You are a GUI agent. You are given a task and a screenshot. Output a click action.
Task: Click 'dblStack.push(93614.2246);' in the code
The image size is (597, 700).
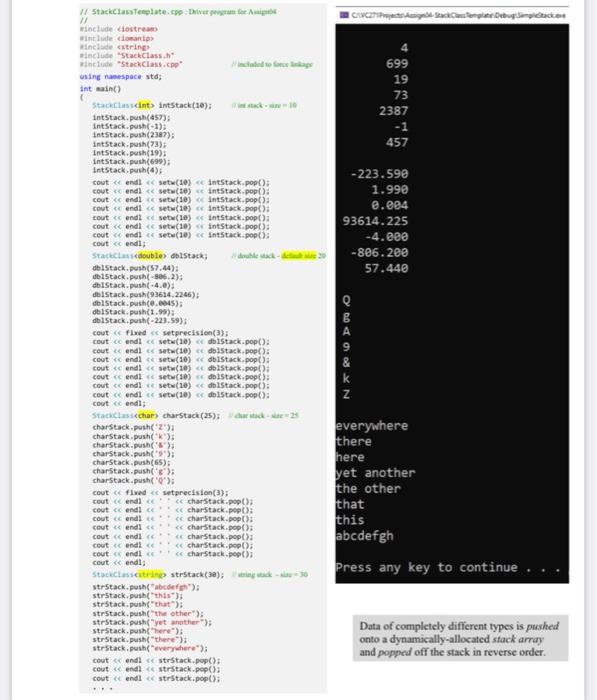point(146,295)
